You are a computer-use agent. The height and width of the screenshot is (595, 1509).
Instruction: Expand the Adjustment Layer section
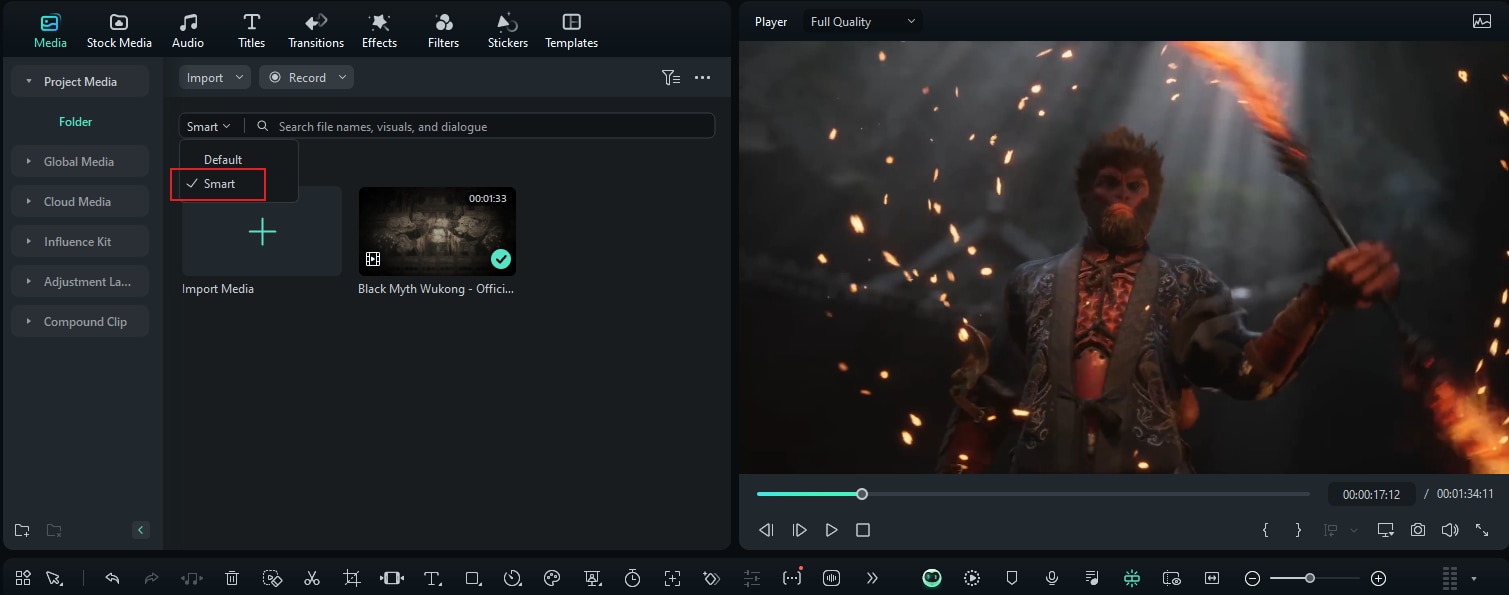pos(80,281)
